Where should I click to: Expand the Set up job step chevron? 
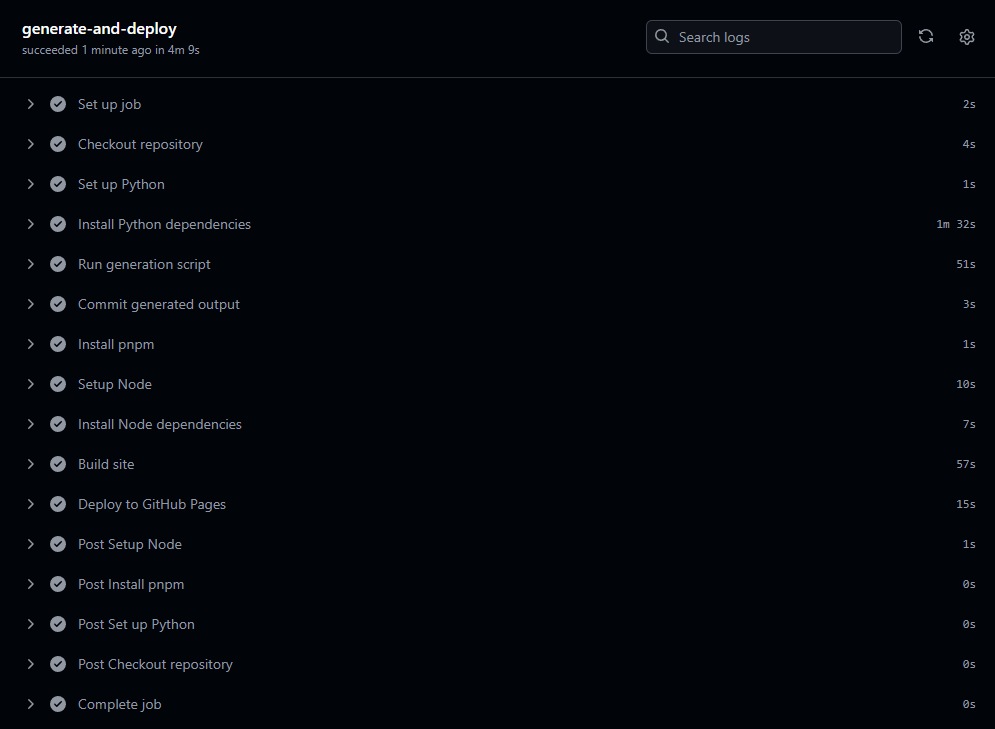pyautogui.click(x=30, y=104)
